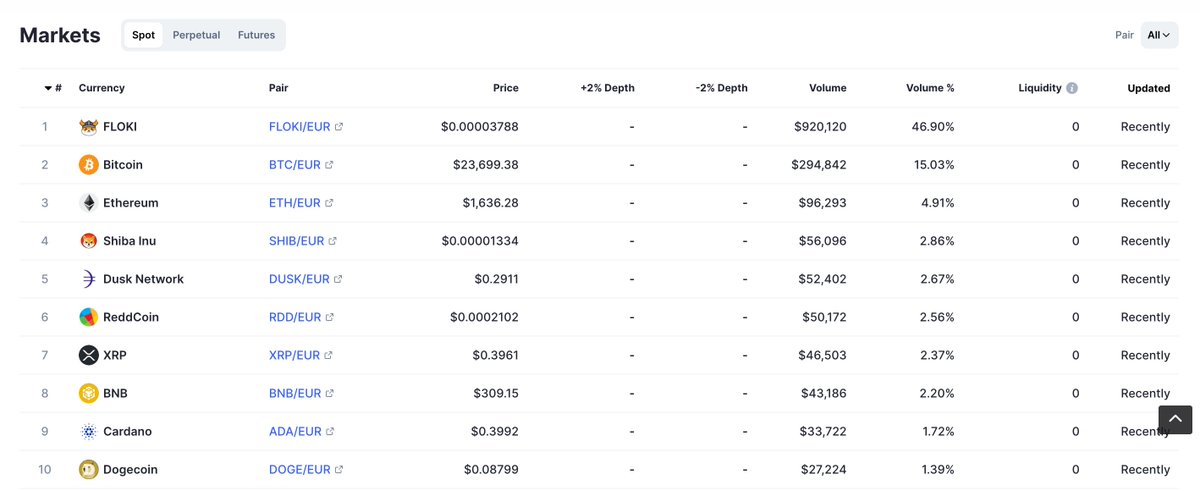Sort table by Liquidity column header
1200x491 pixels.
click(1040, 88)
